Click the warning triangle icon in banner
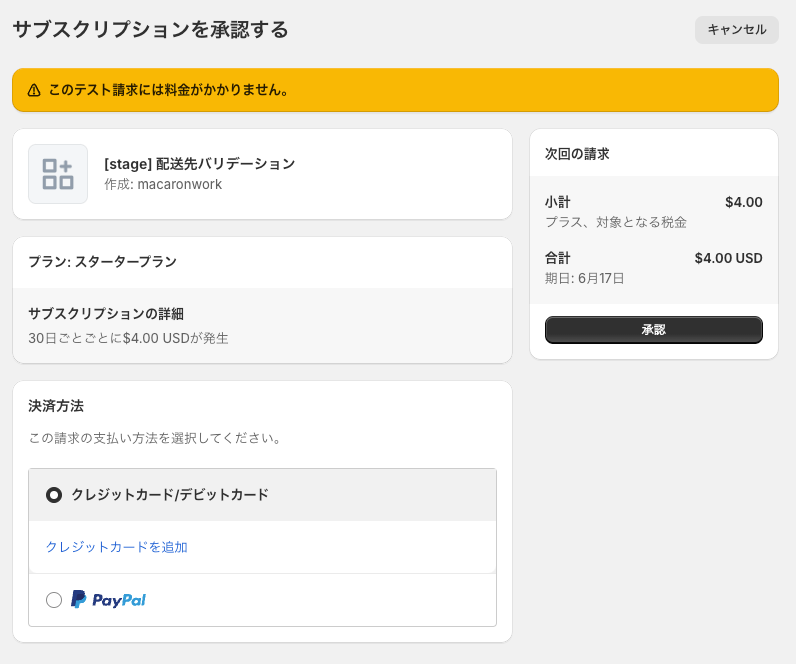796x664 pixels. 34,90
